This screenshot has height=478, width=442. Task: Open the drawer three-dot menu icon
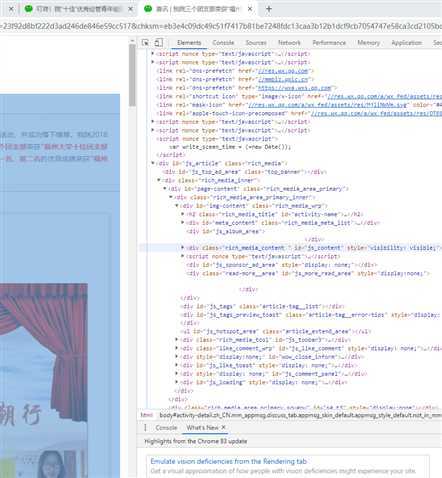click(145, 427)
